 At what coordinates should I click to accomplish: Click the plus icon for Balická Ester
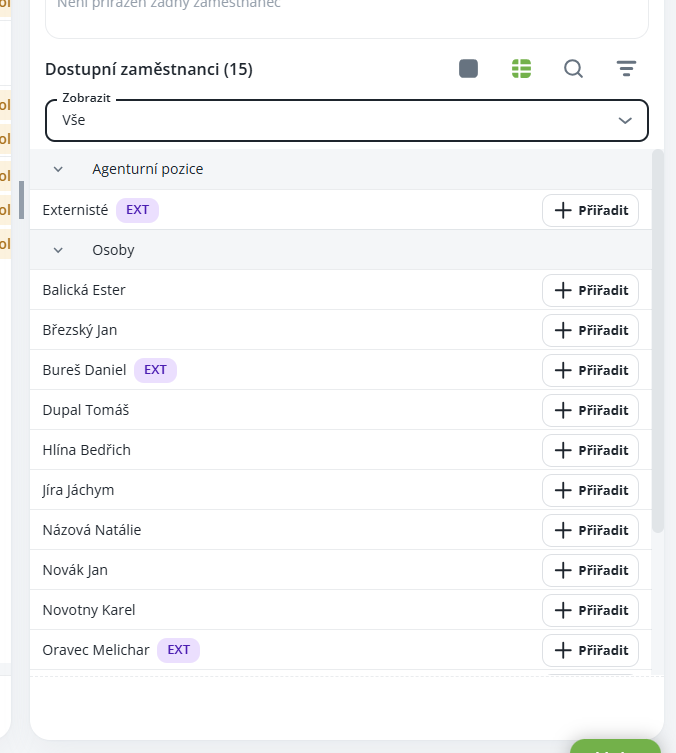coord(563,290)
